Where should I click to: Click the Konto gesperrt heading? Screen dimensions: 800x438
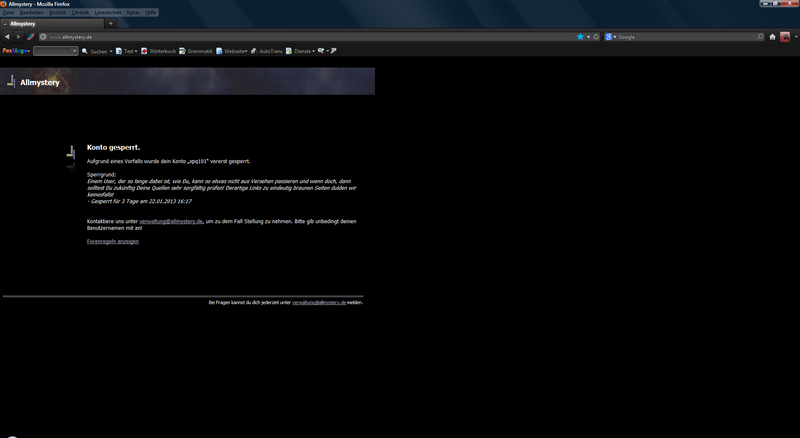coord(113,148)
